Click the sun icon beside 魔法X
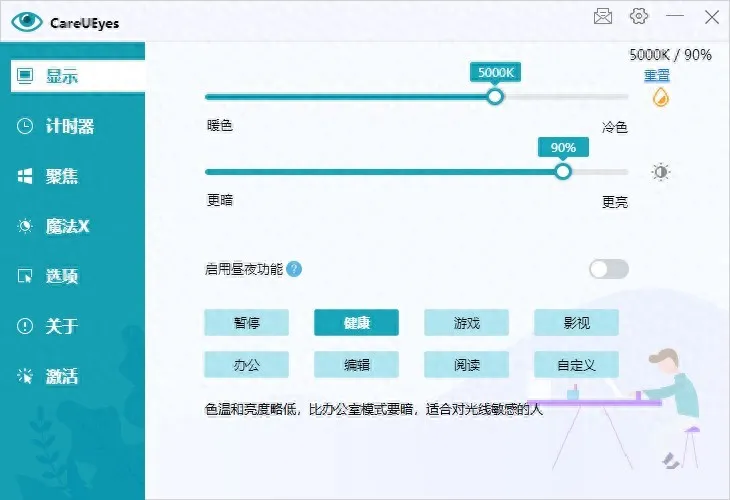The height and width of the screenshot is (500, 730). point(25,226)
